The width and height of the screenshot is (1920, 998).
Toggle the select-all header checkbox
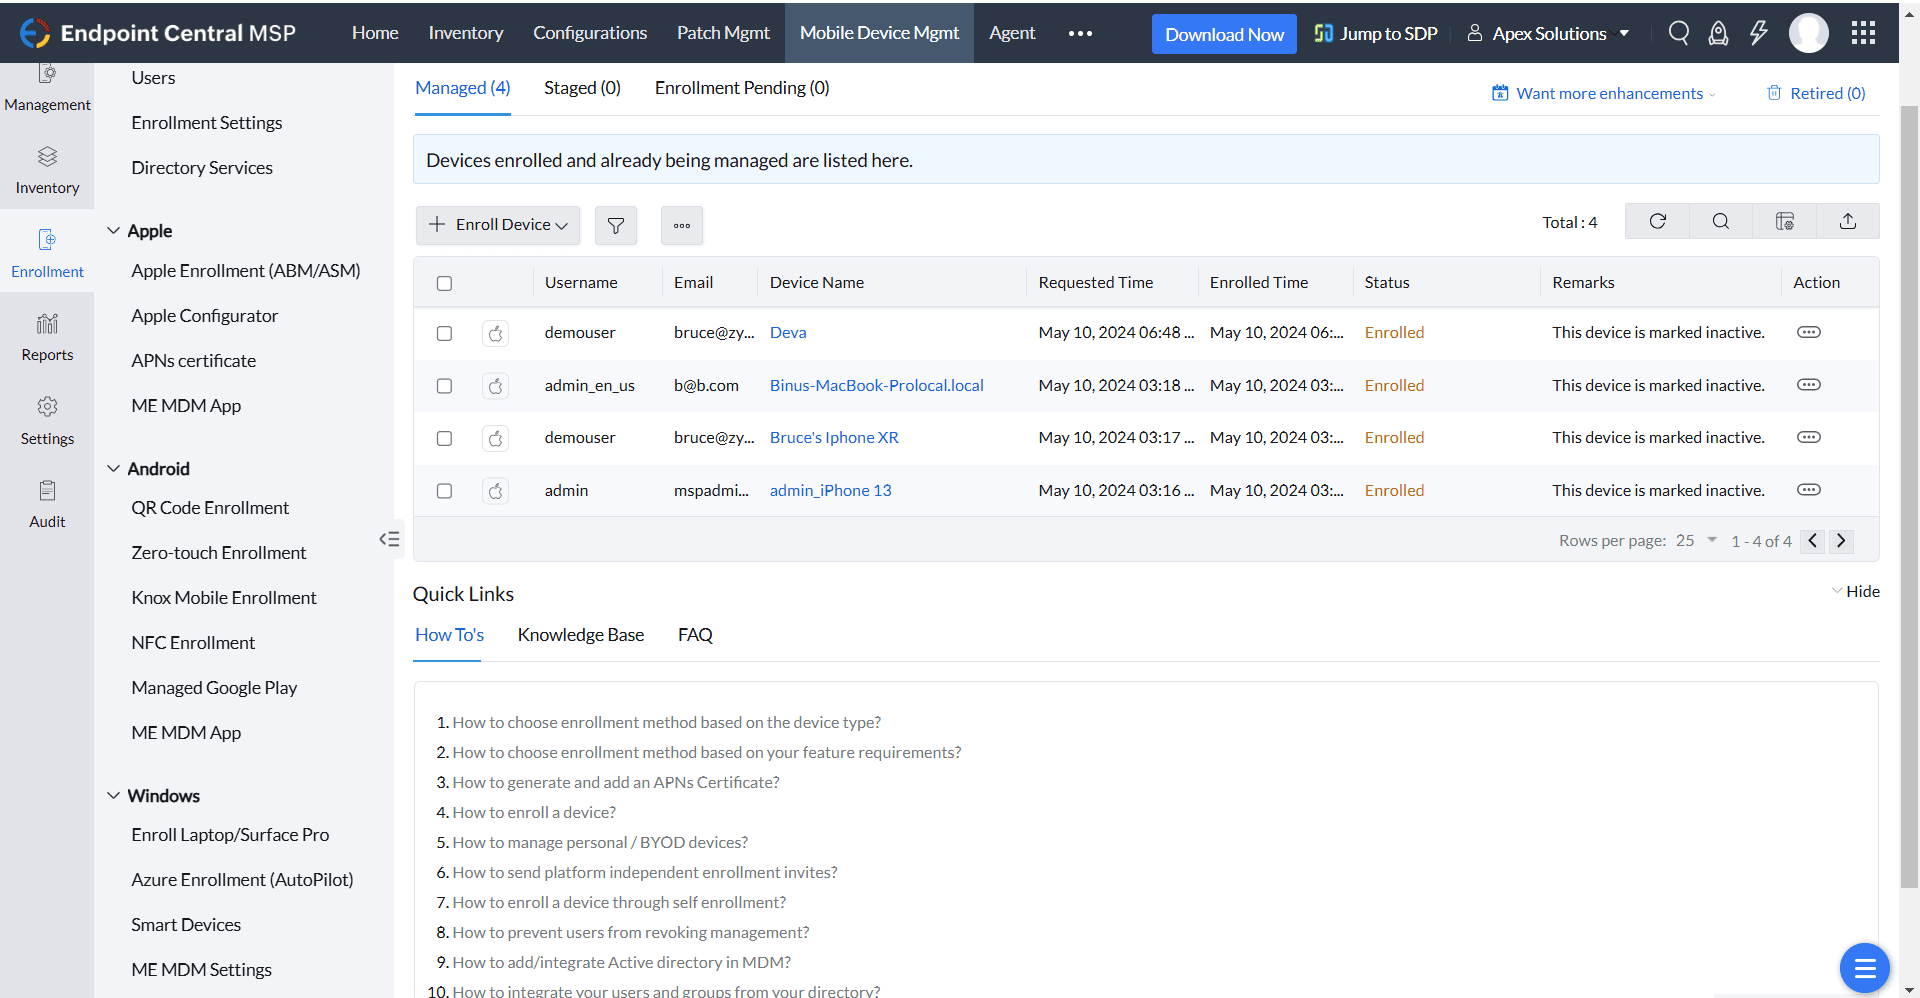[445, 283]
